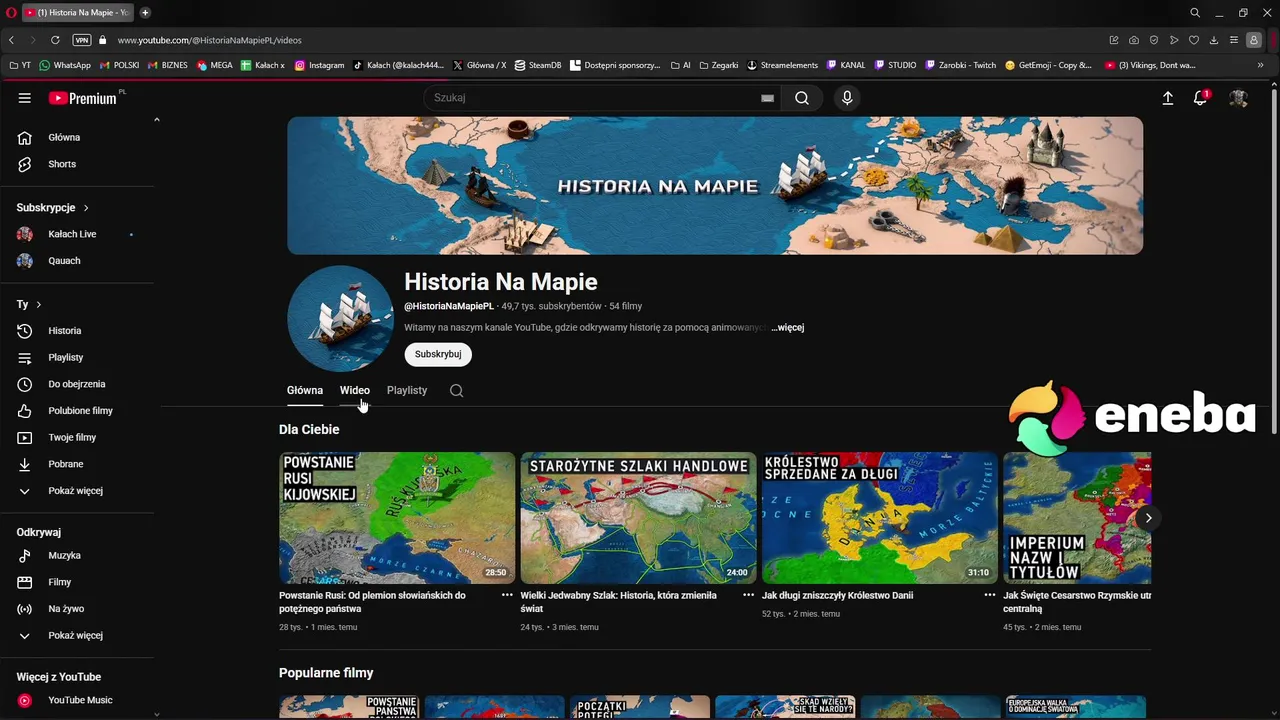Open options for Powstanie Rusi video
Viewport: 1280px width, 720px height.
click(507, 595)
